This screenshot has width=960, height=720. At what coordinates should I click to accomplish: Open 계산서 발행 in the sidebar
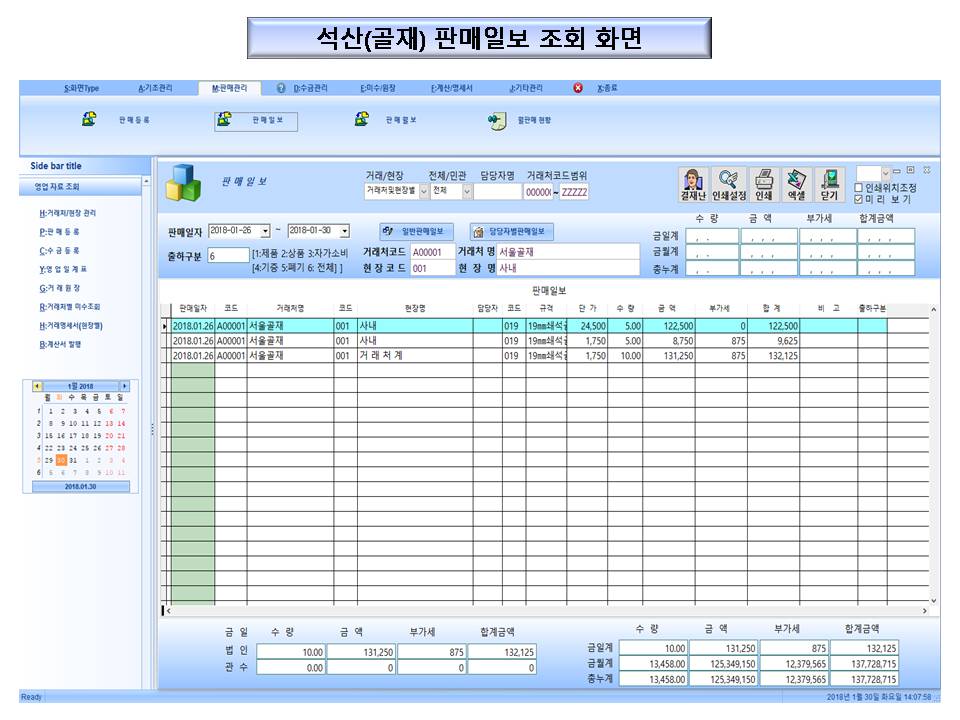(x=60, y=344)
